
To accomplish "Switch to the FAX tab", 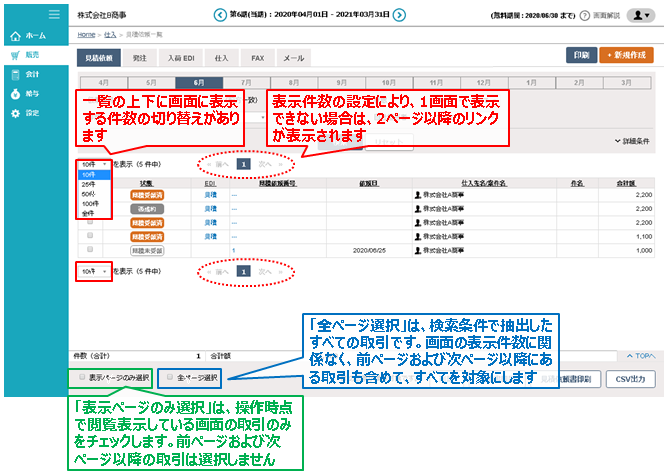I will (x=257, y=59).
